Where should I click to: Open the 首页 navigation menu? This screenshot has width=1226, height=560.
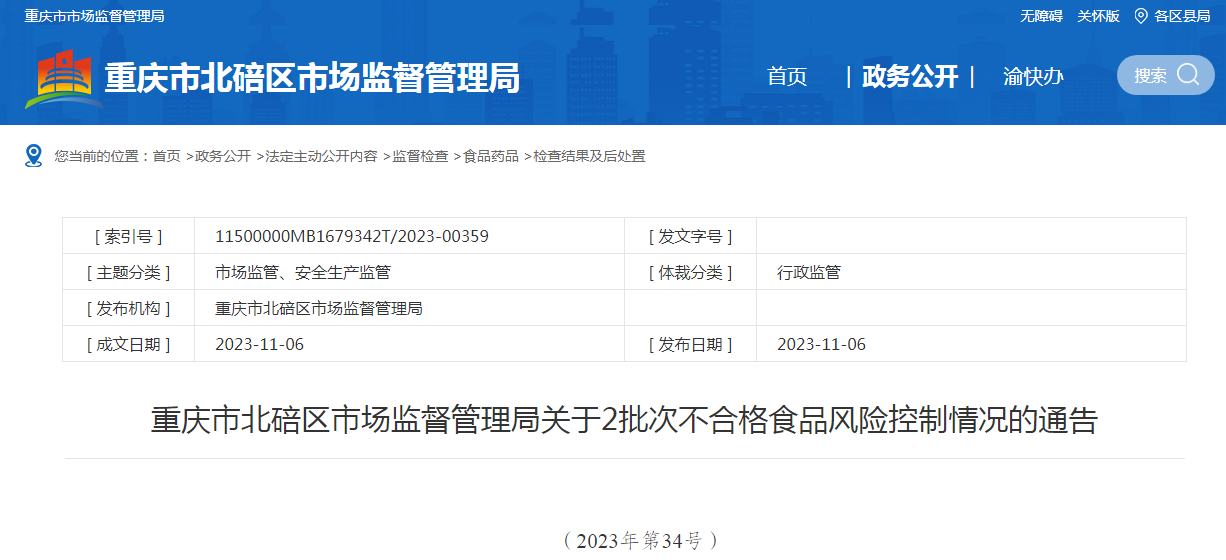pos(787,76)
